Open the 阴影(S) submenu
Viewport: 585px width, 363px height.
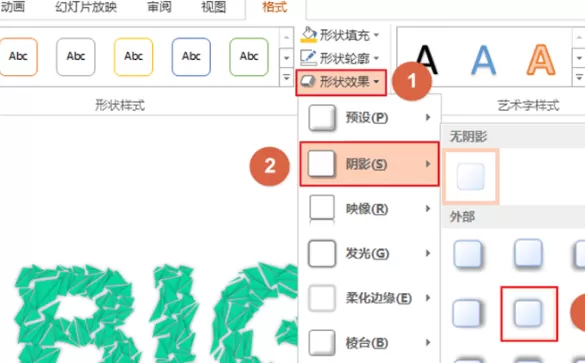tap(369, 164)
